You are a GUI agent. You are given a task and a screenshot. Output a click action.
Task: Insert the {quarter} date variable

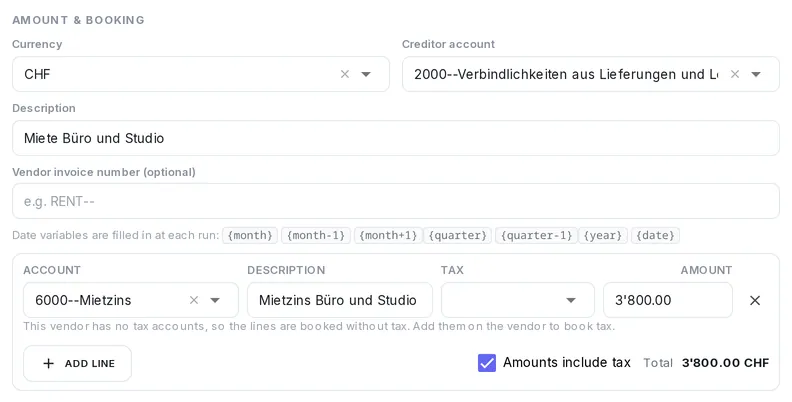tap(458, 235)
